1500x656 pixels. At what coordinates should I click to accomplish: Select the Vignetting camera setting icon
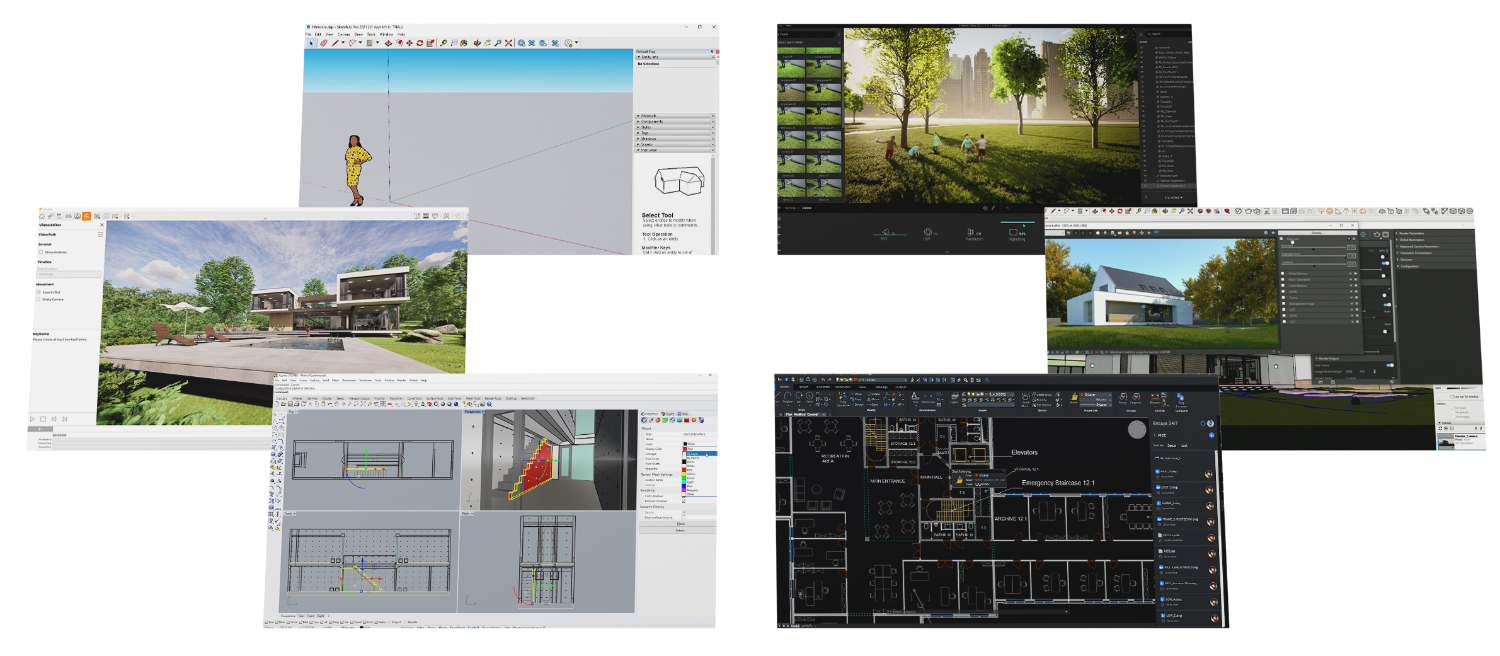pyautogui.click(x=1015, y=233)
